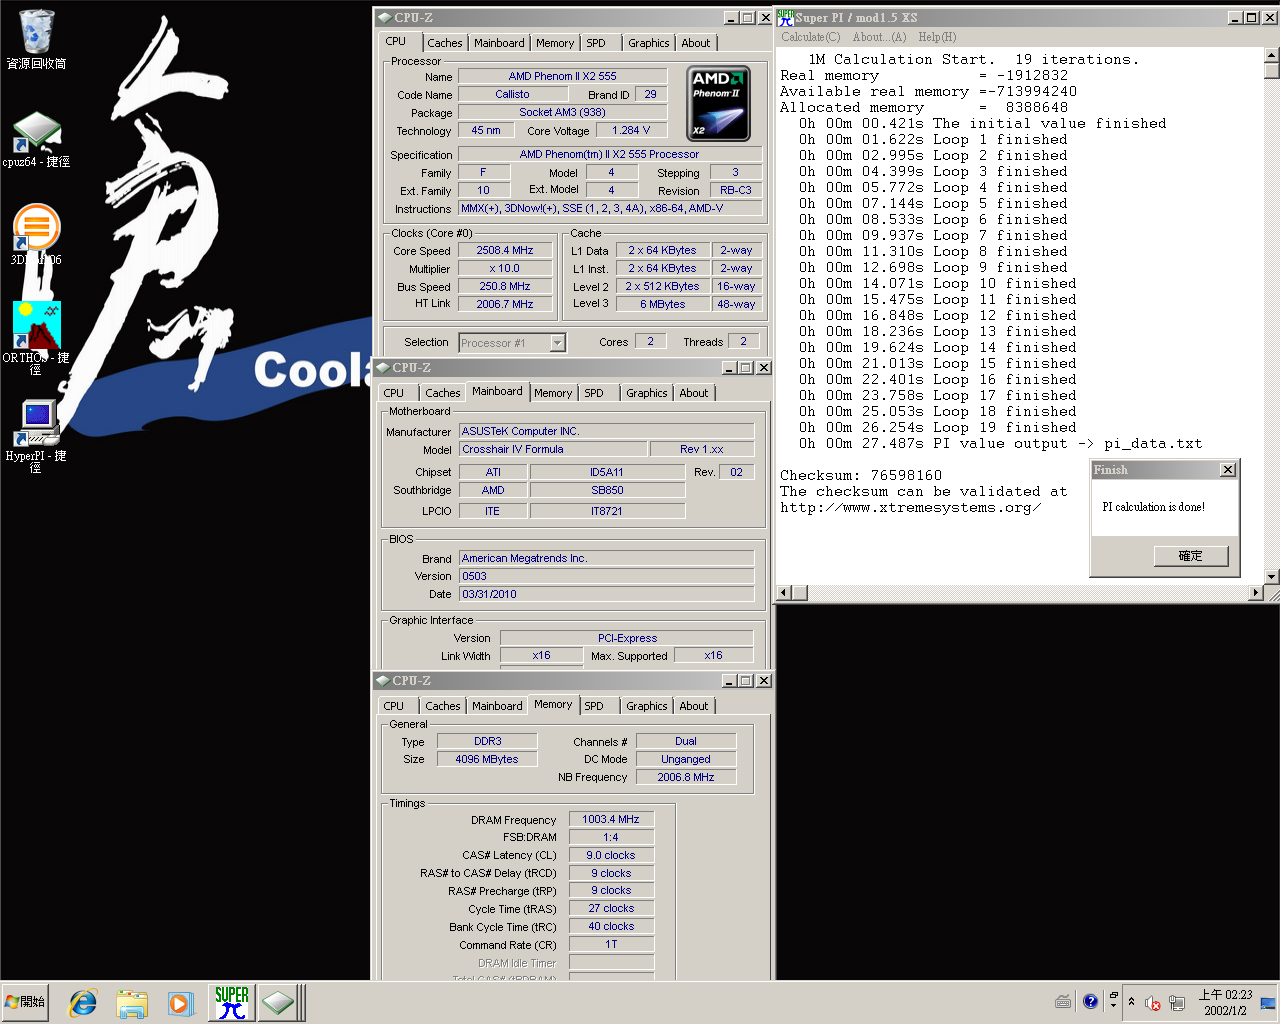
Task: Launch the HyperPI desktop shortcut
Action: pyautogui.click(x=36, y=436)
